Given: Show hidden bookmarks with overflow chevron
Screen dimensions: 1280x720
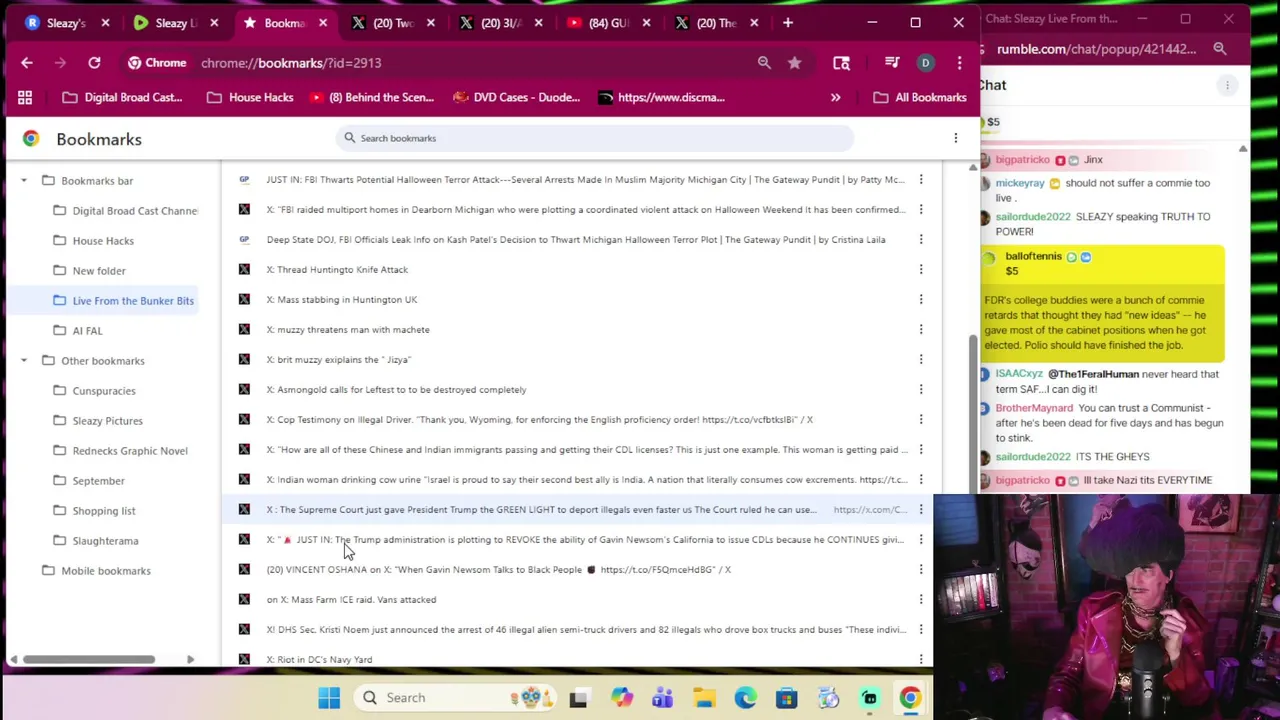Looking at the screenshot, I should tap(835, 97).
